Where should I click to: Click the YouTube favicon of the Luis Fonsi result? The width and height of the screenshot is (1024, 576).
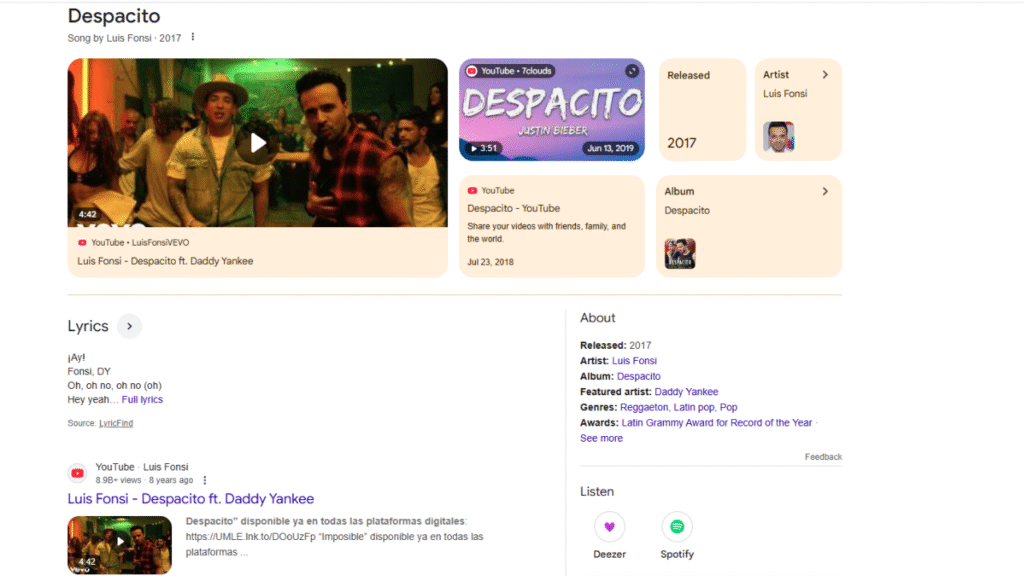[78, 473]
